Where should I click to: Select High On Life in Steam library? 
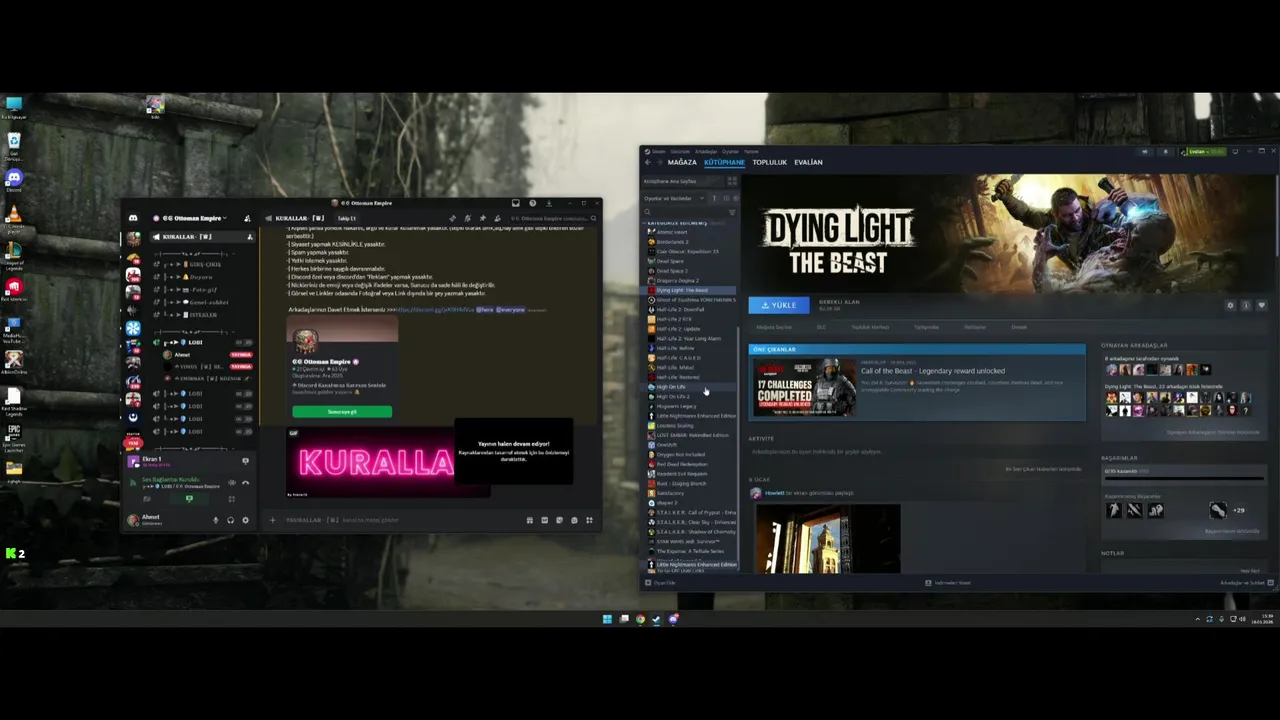[x=671, y=387]
